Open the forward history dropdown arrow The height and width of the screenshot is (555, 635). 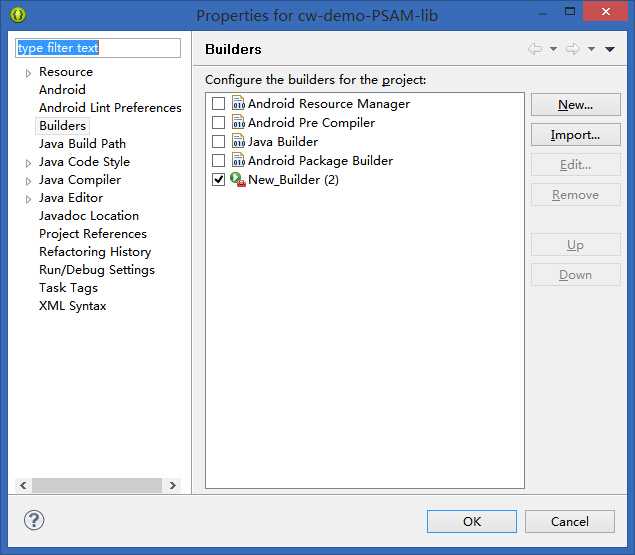click(591, 49)
